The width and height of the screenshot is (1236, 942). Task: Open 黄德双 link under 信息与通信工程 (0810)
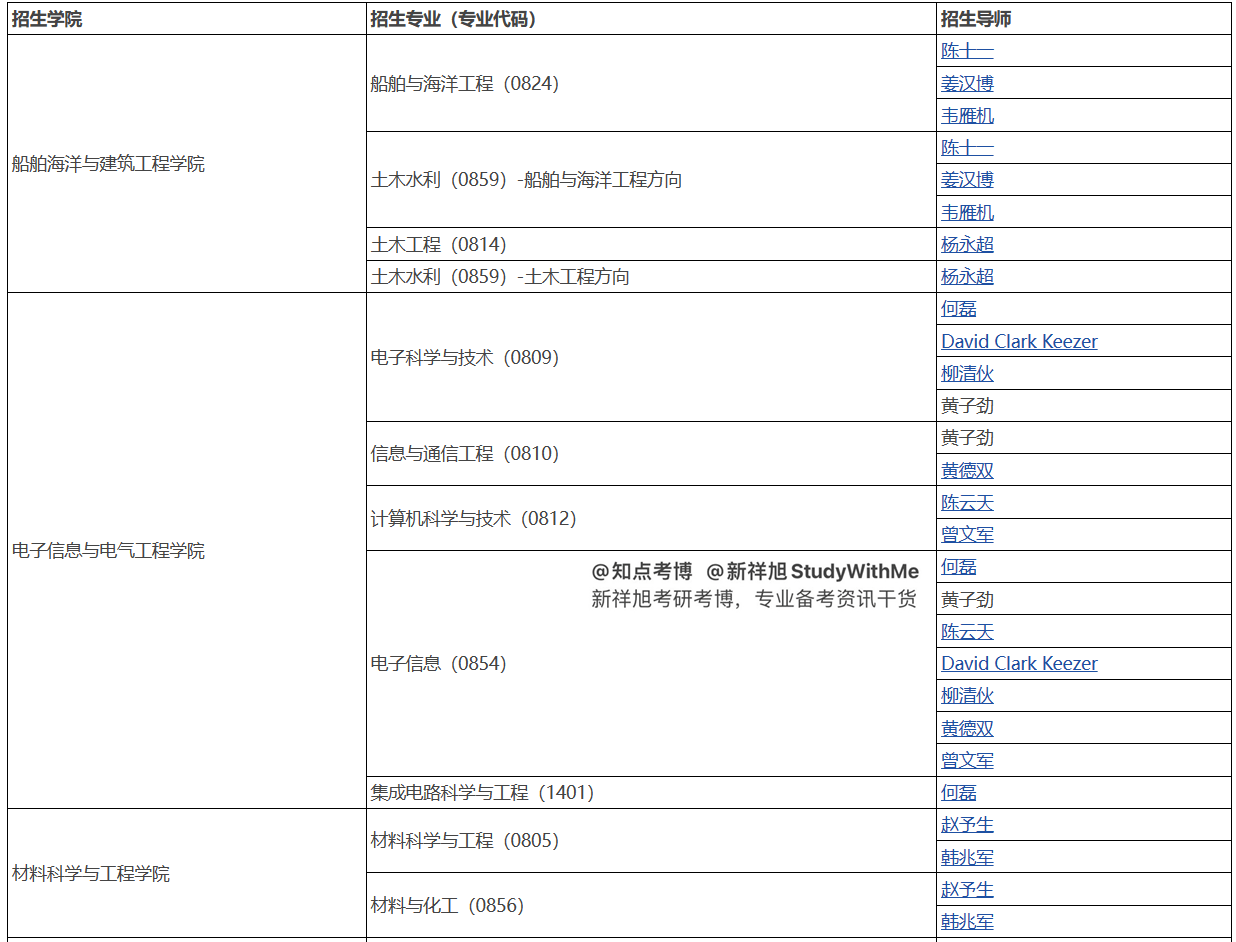pyautogui.click(x=967, y=470)
